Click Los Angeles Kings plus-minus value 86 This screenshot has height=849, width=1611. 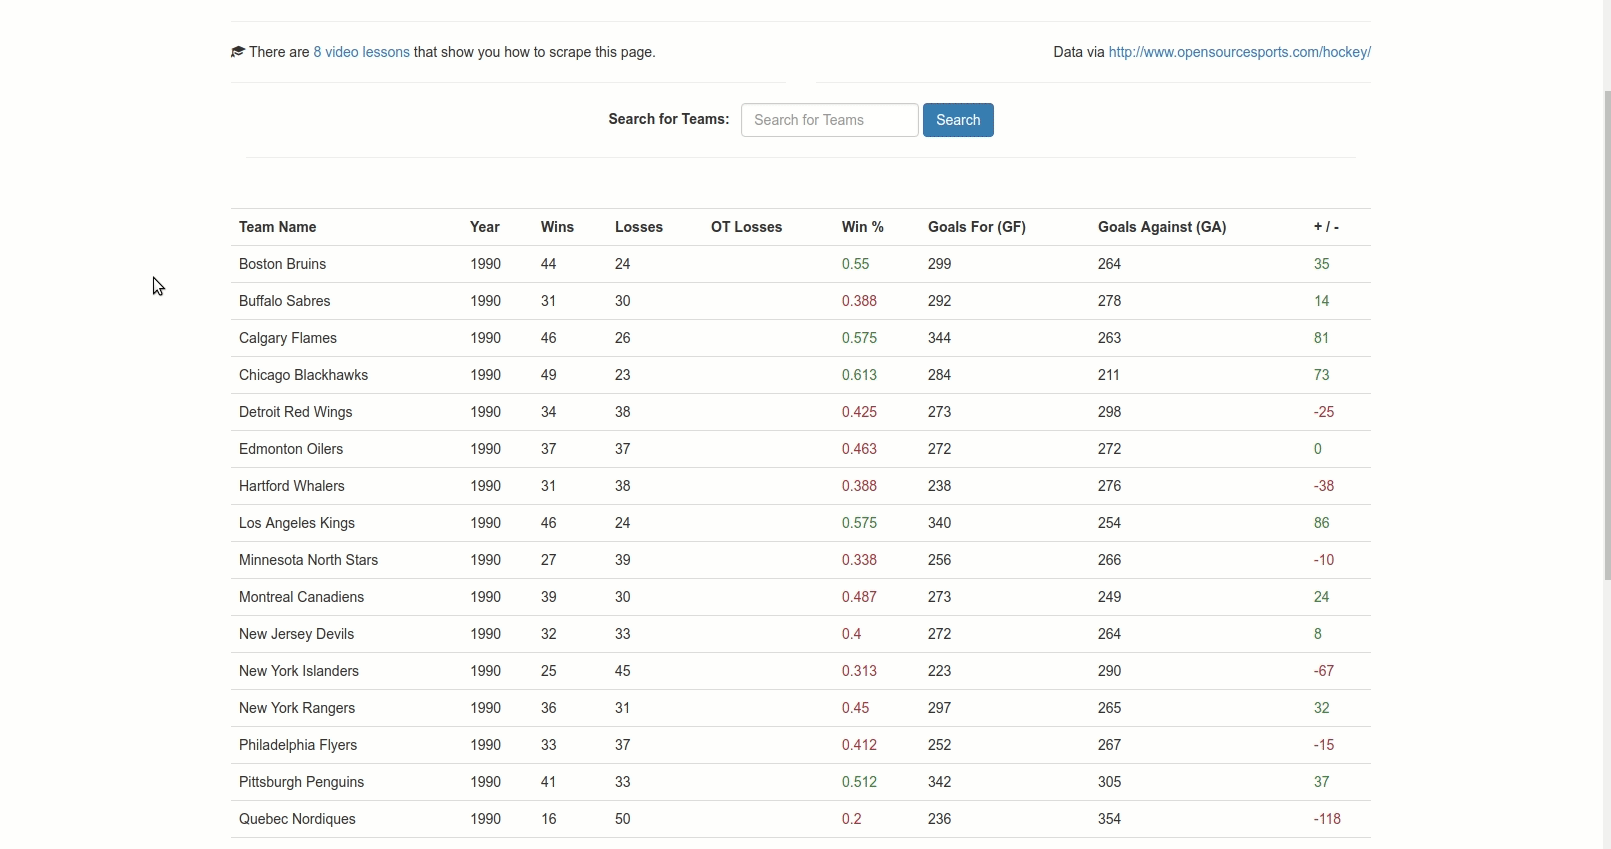click(1322, 523)
